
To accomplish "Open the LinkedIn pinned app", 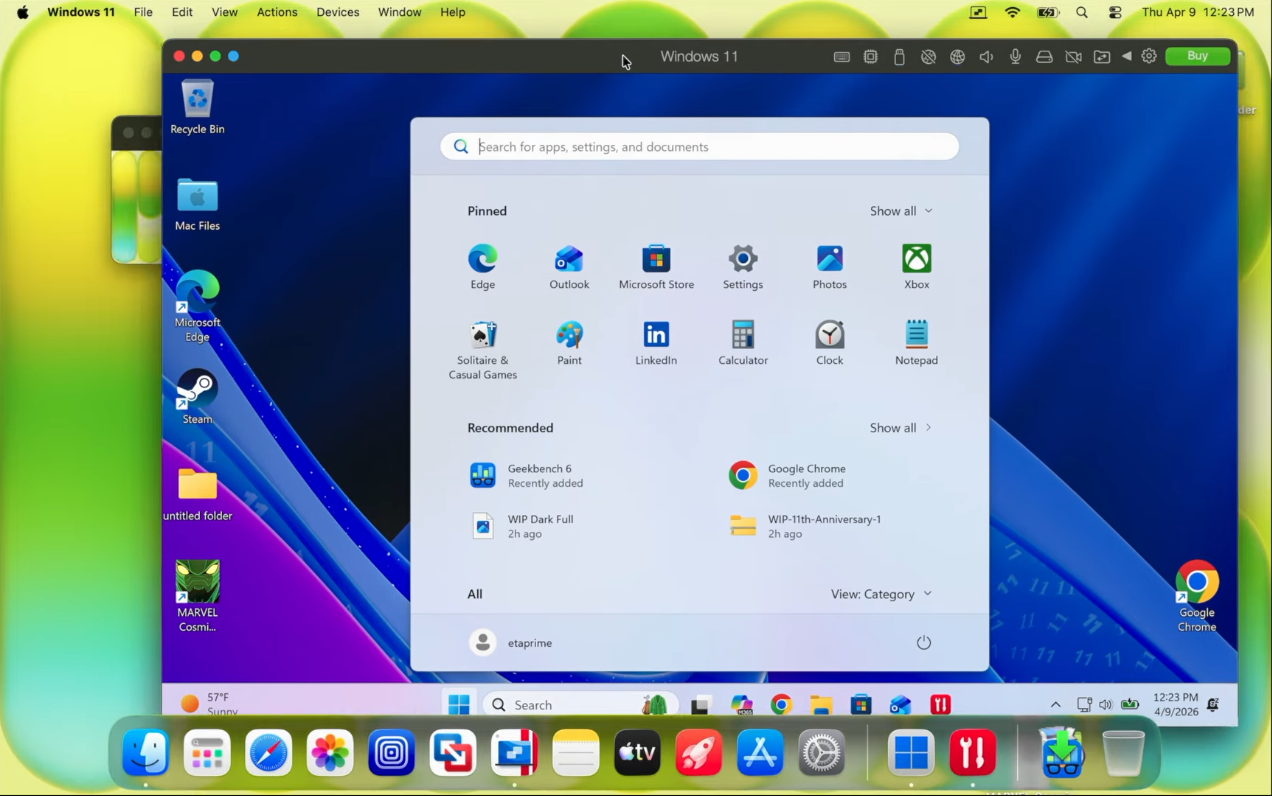I will 656,343.
